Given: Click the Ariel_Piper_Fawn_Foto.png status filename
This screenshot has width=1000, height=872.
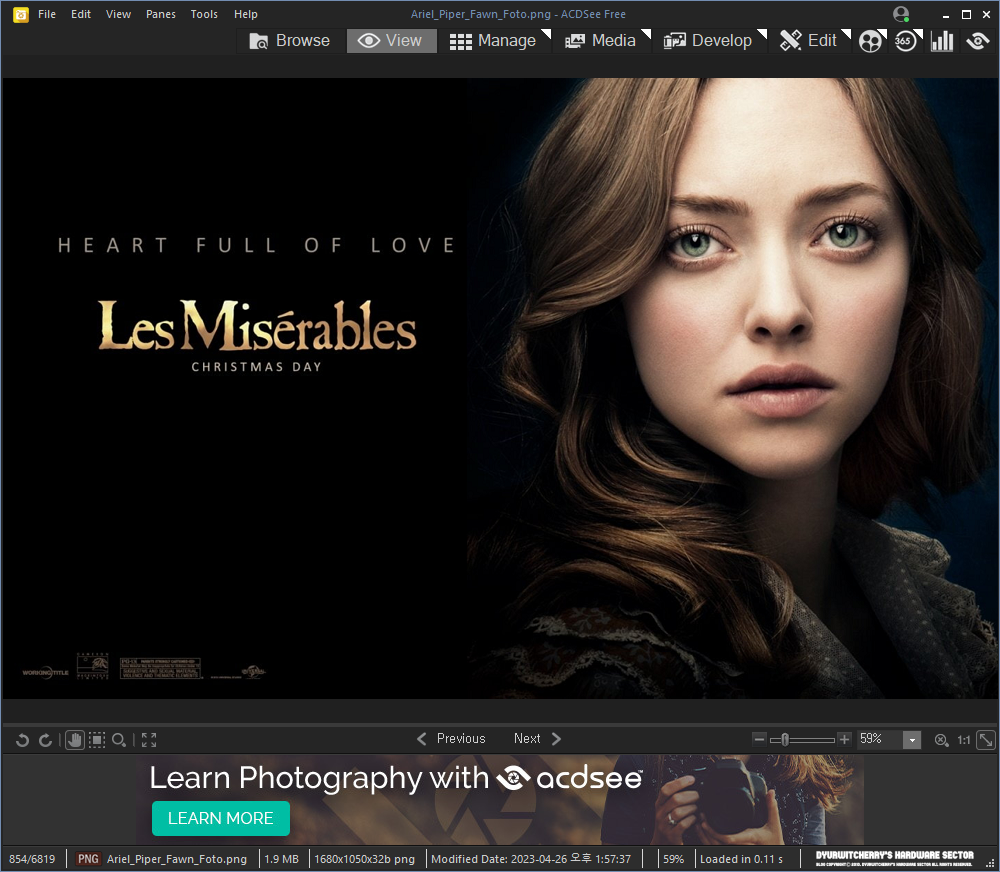Looking at the screenshot, I should [x=177, y=859].
